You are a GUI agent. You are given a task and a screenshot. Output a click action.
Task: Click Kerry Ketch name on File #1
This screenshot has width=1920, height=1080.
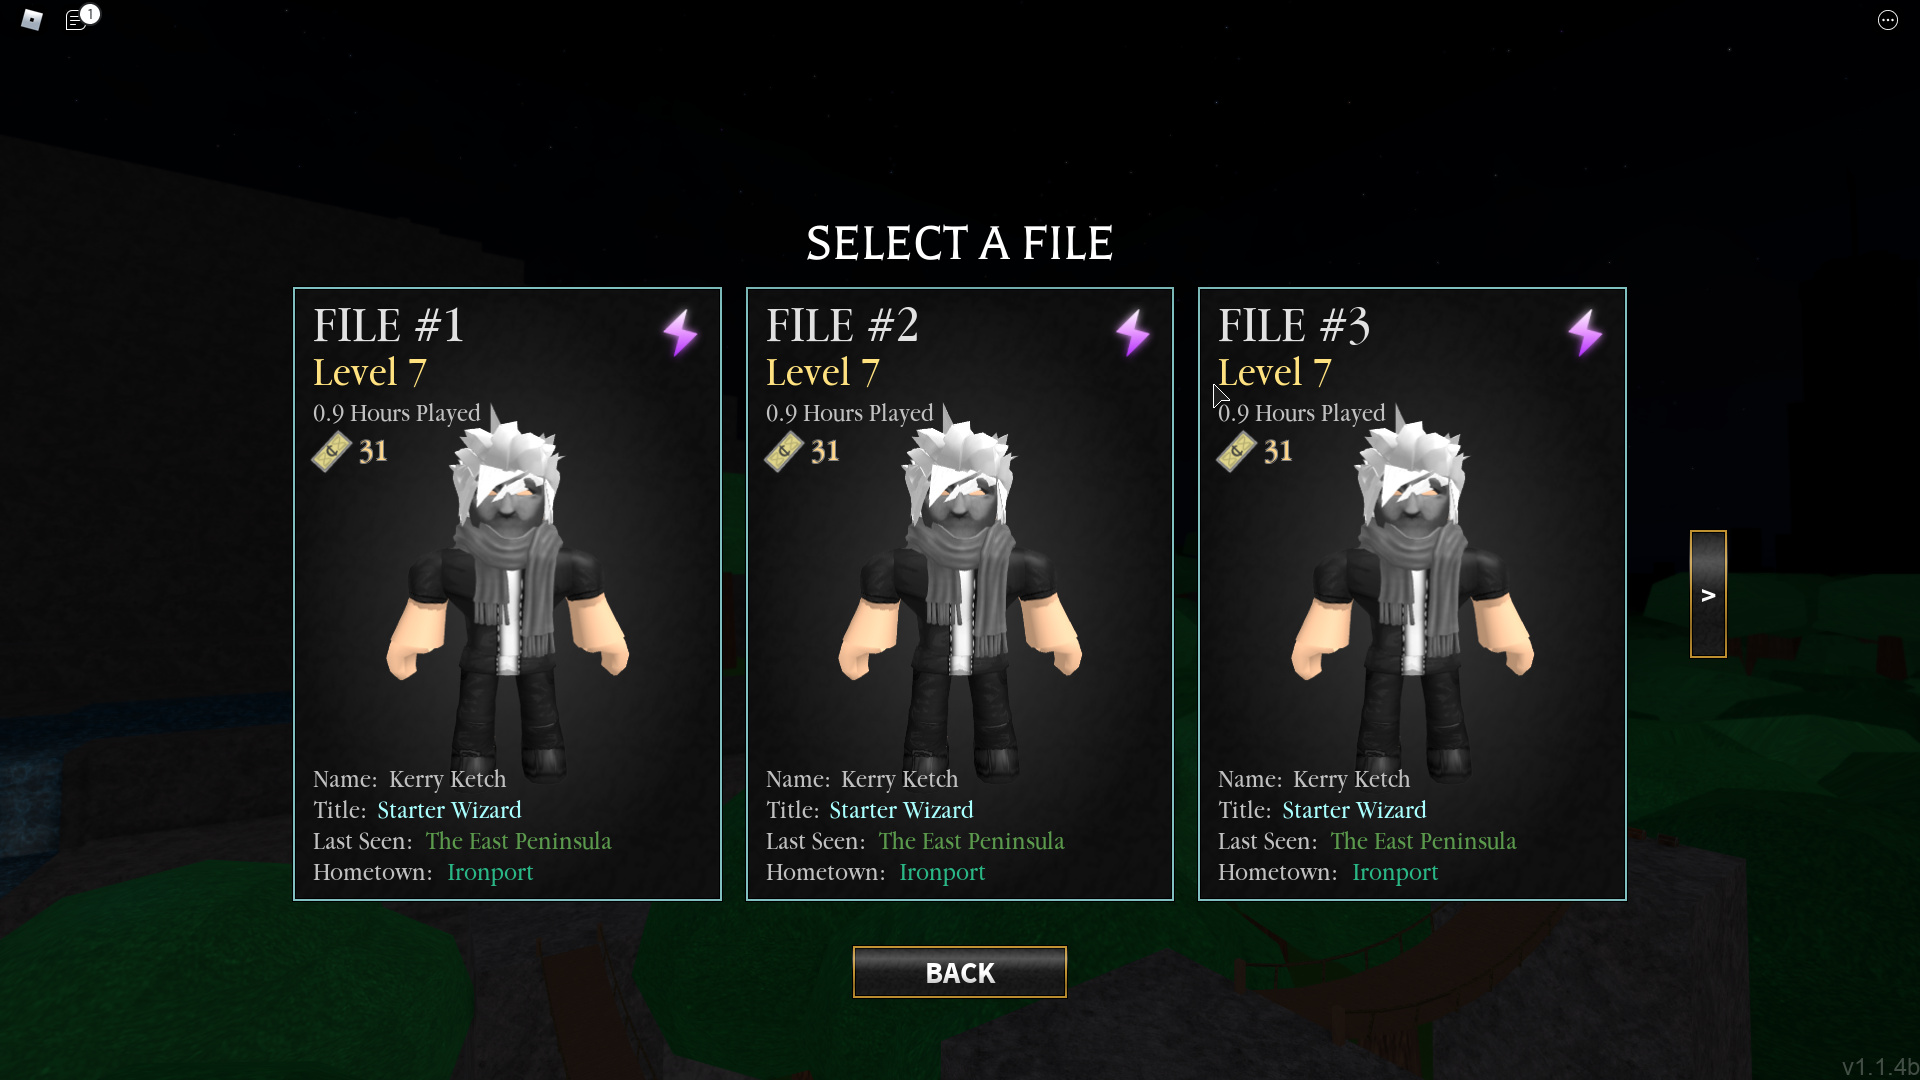pos(447,779)
